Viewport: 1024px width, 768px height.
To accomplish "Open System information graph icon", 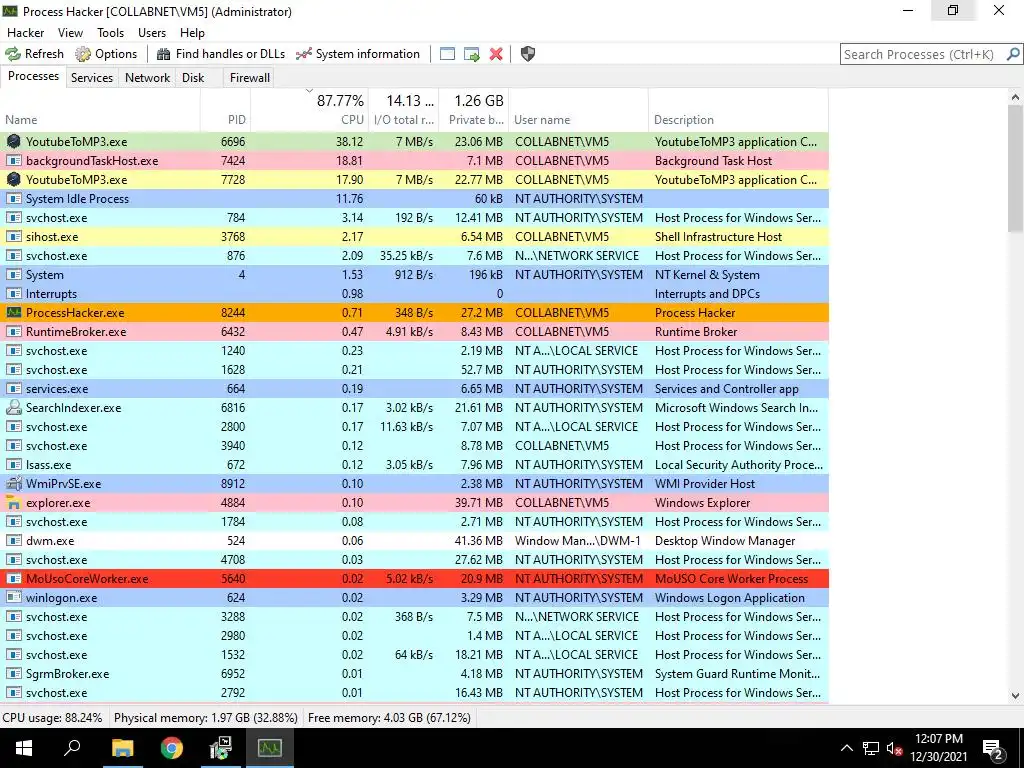I will coord(304,54).
